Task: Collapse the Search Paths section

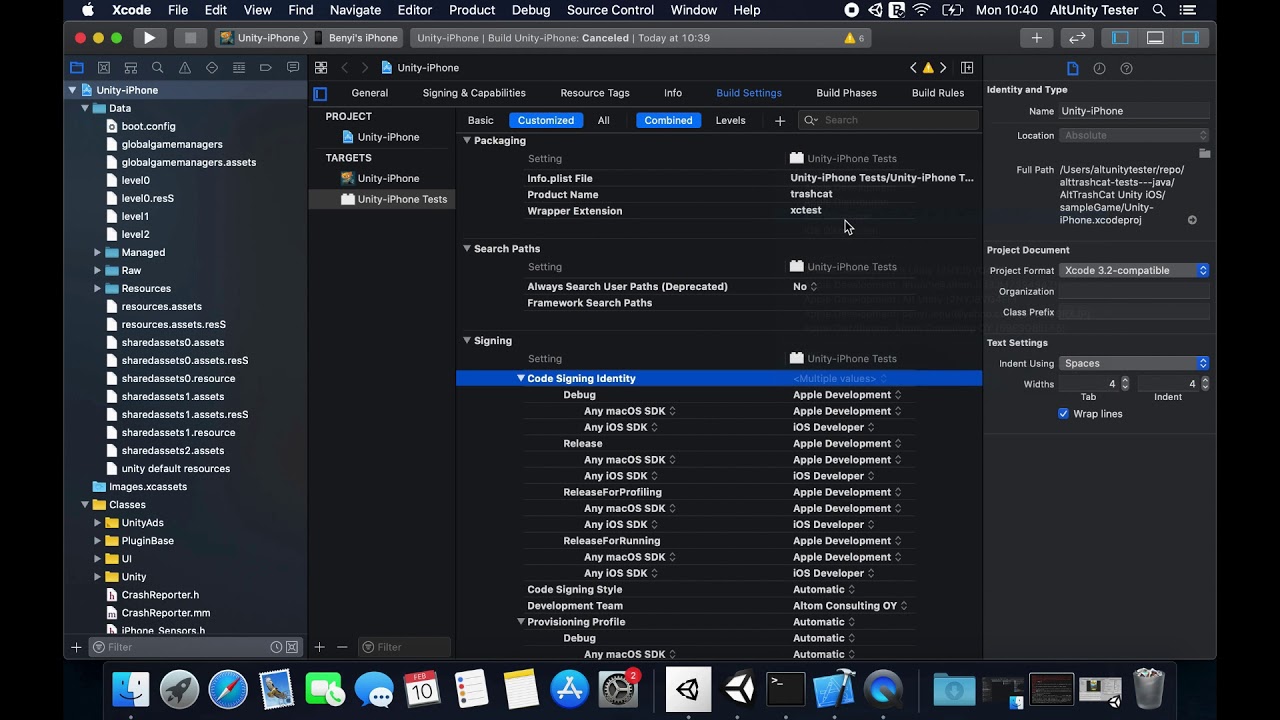Action: pos(466,248)
